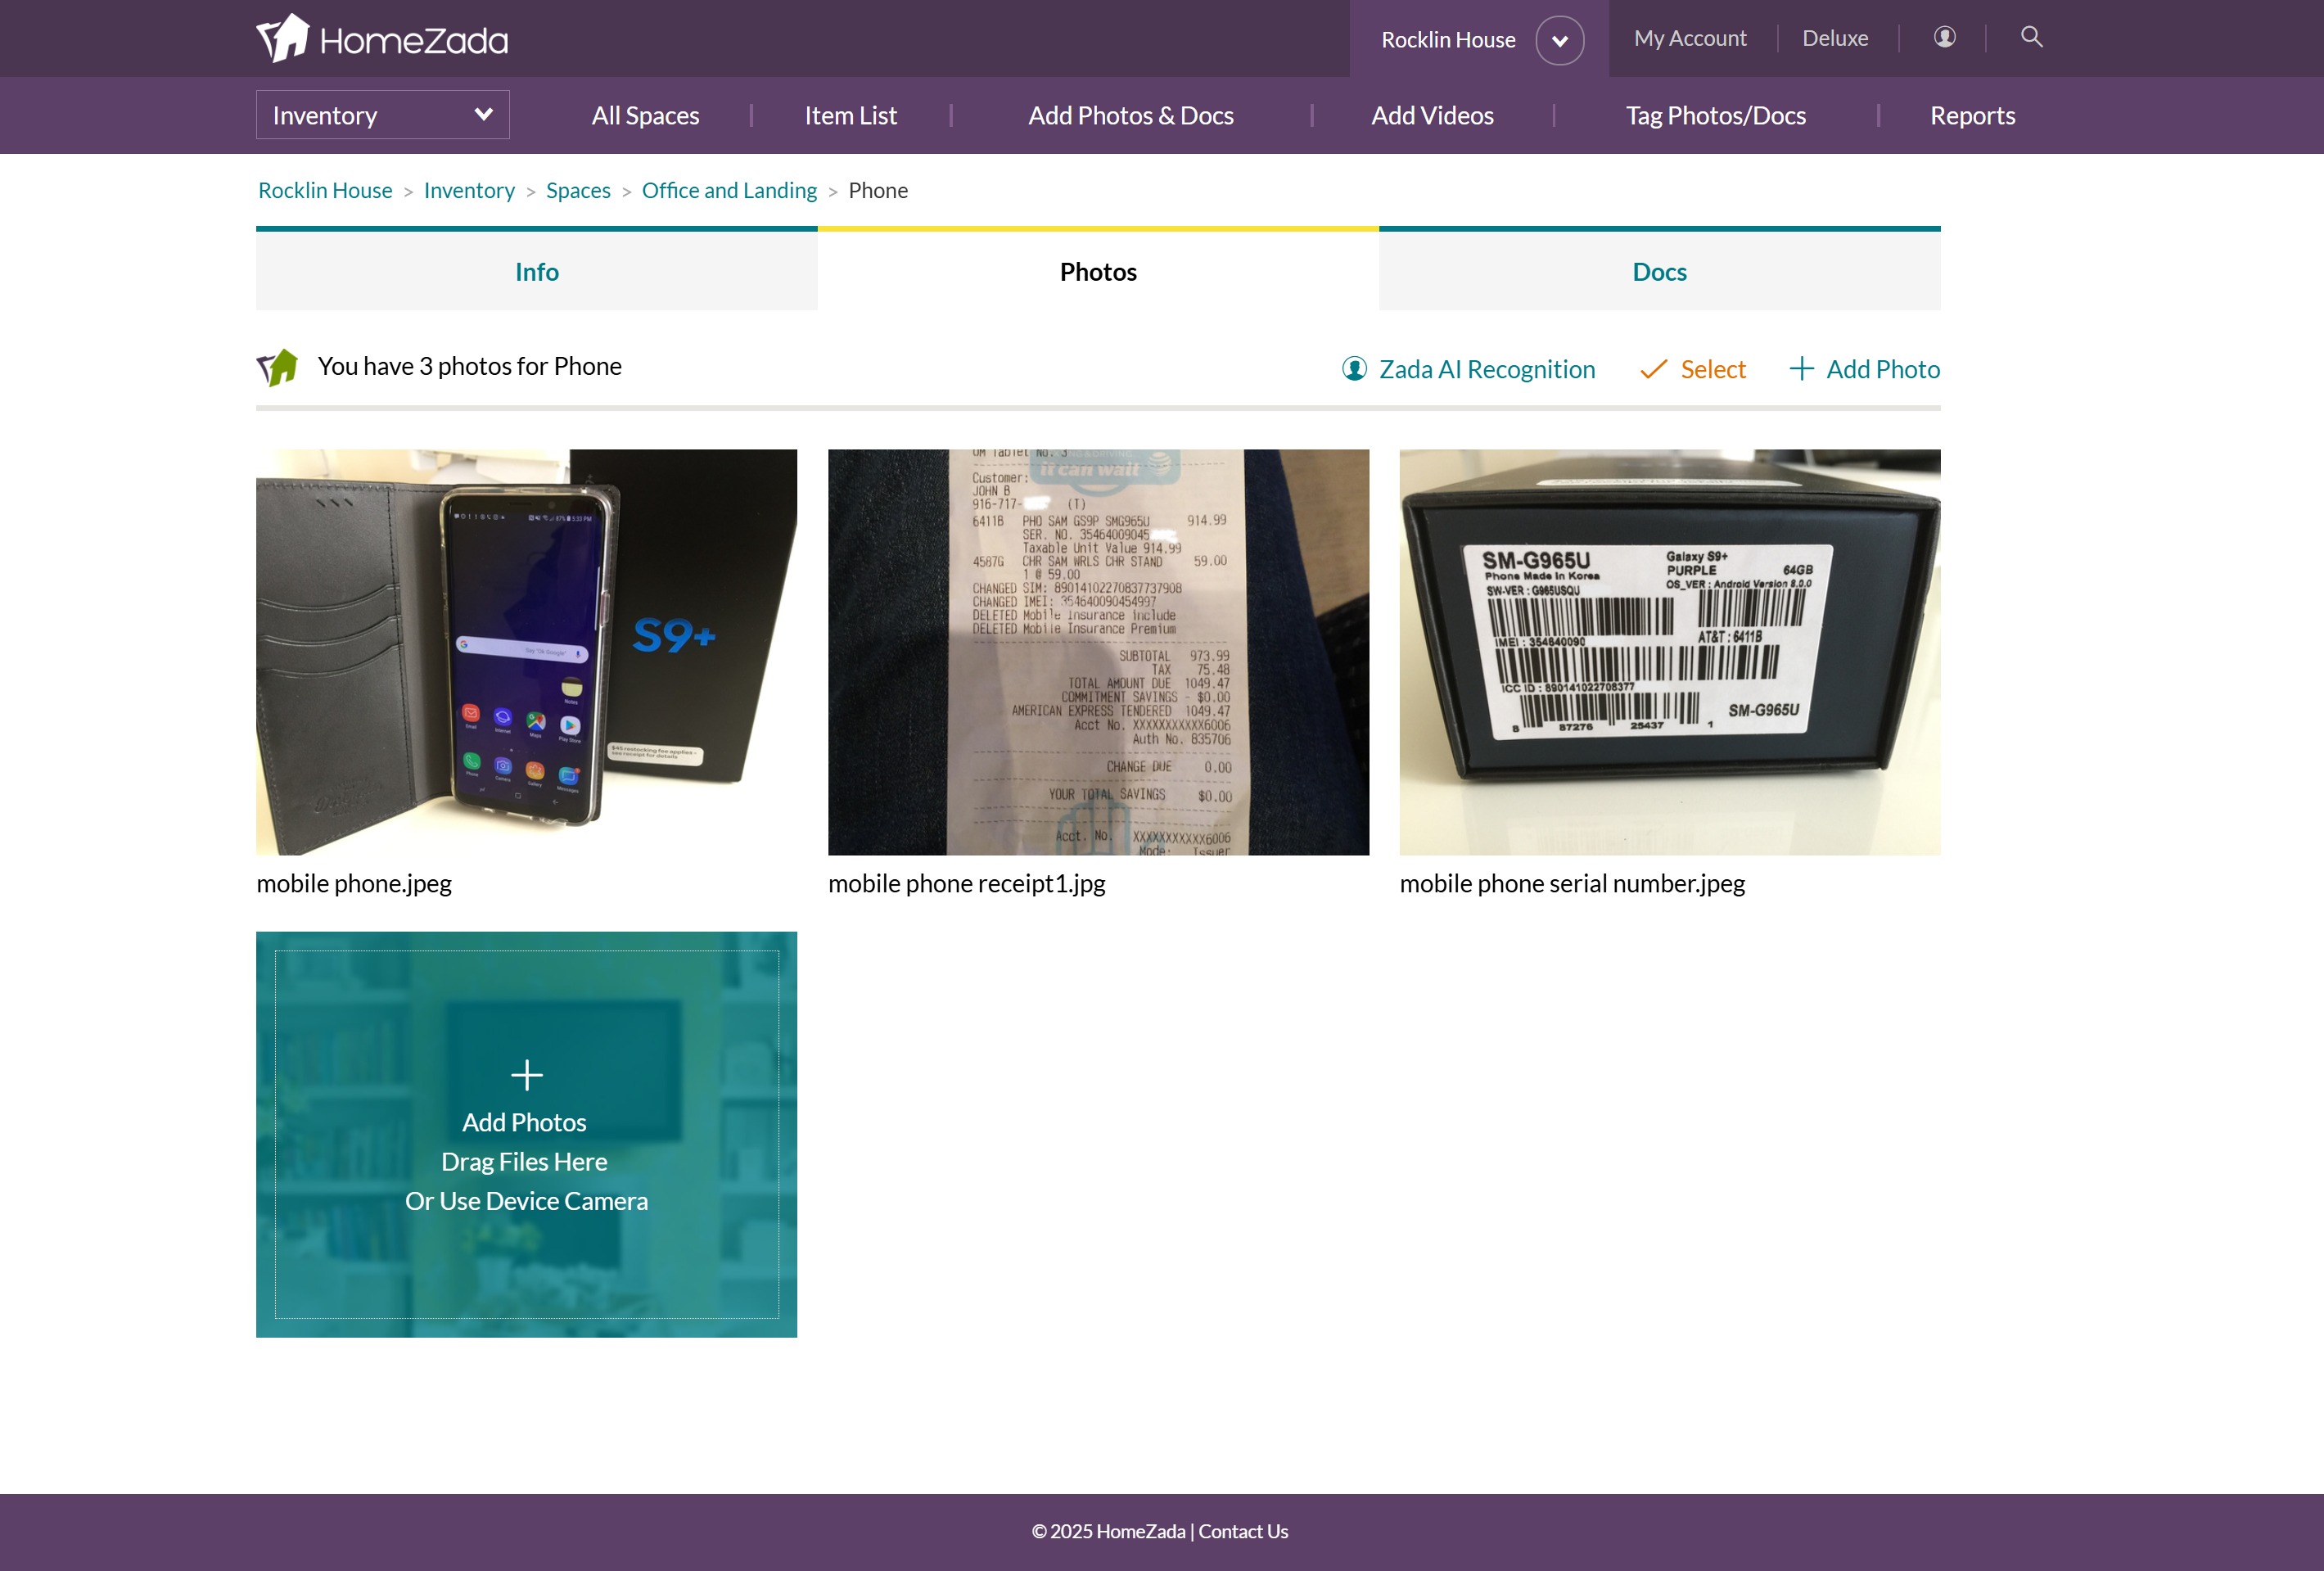Open the Inventory section dropdown
This screenshot has width=2324, height=1571.
pyautogui.click(x=382, y=115)
